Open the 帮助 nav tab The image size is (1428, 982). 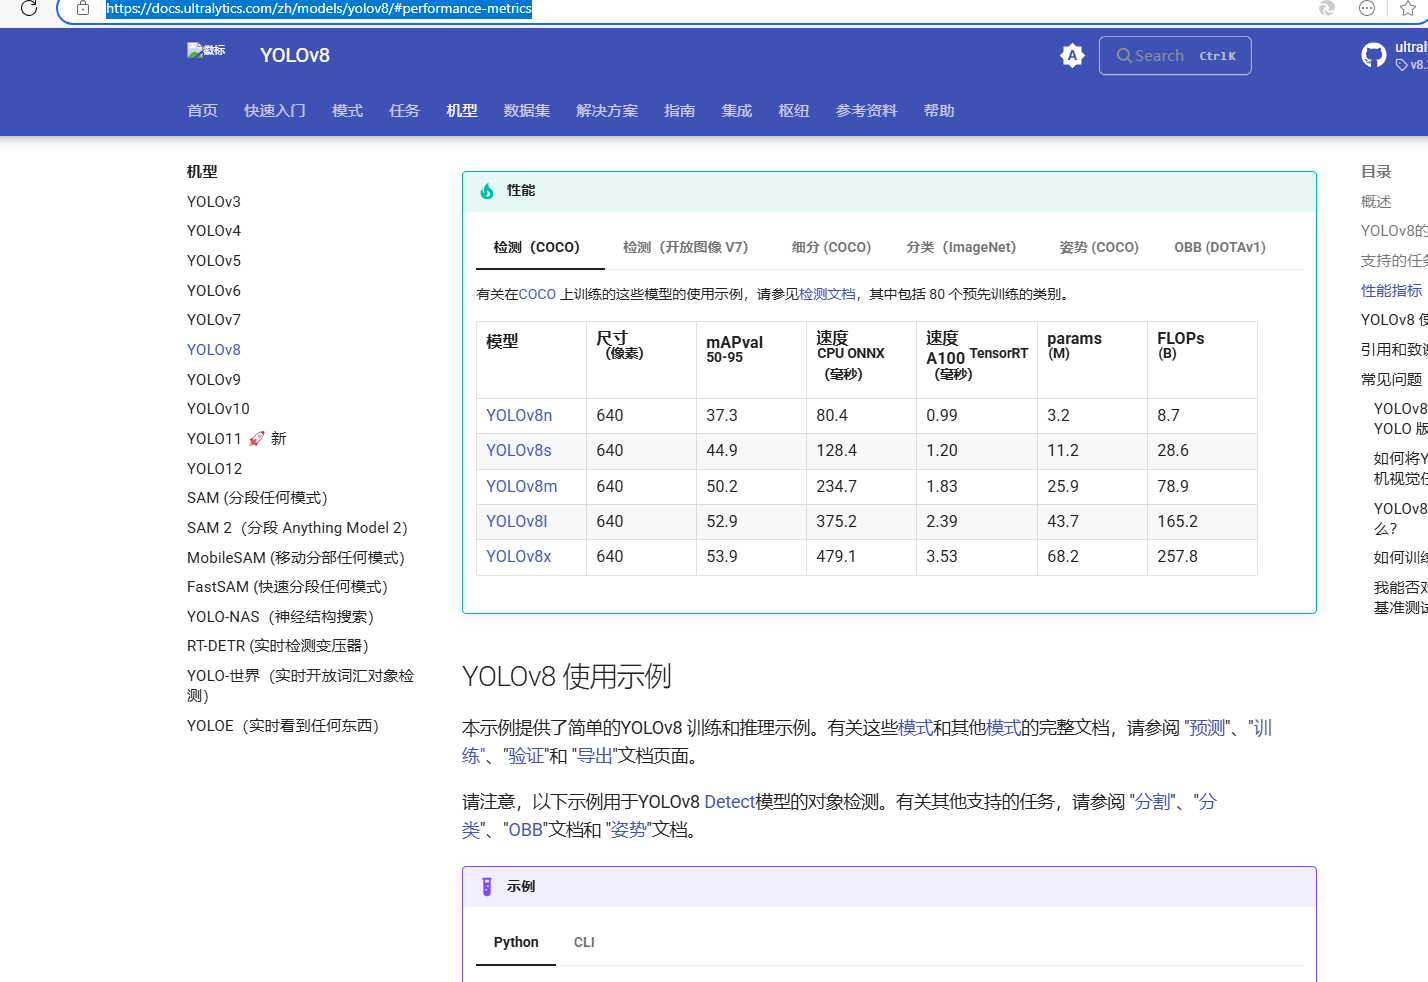pos(939,111)
